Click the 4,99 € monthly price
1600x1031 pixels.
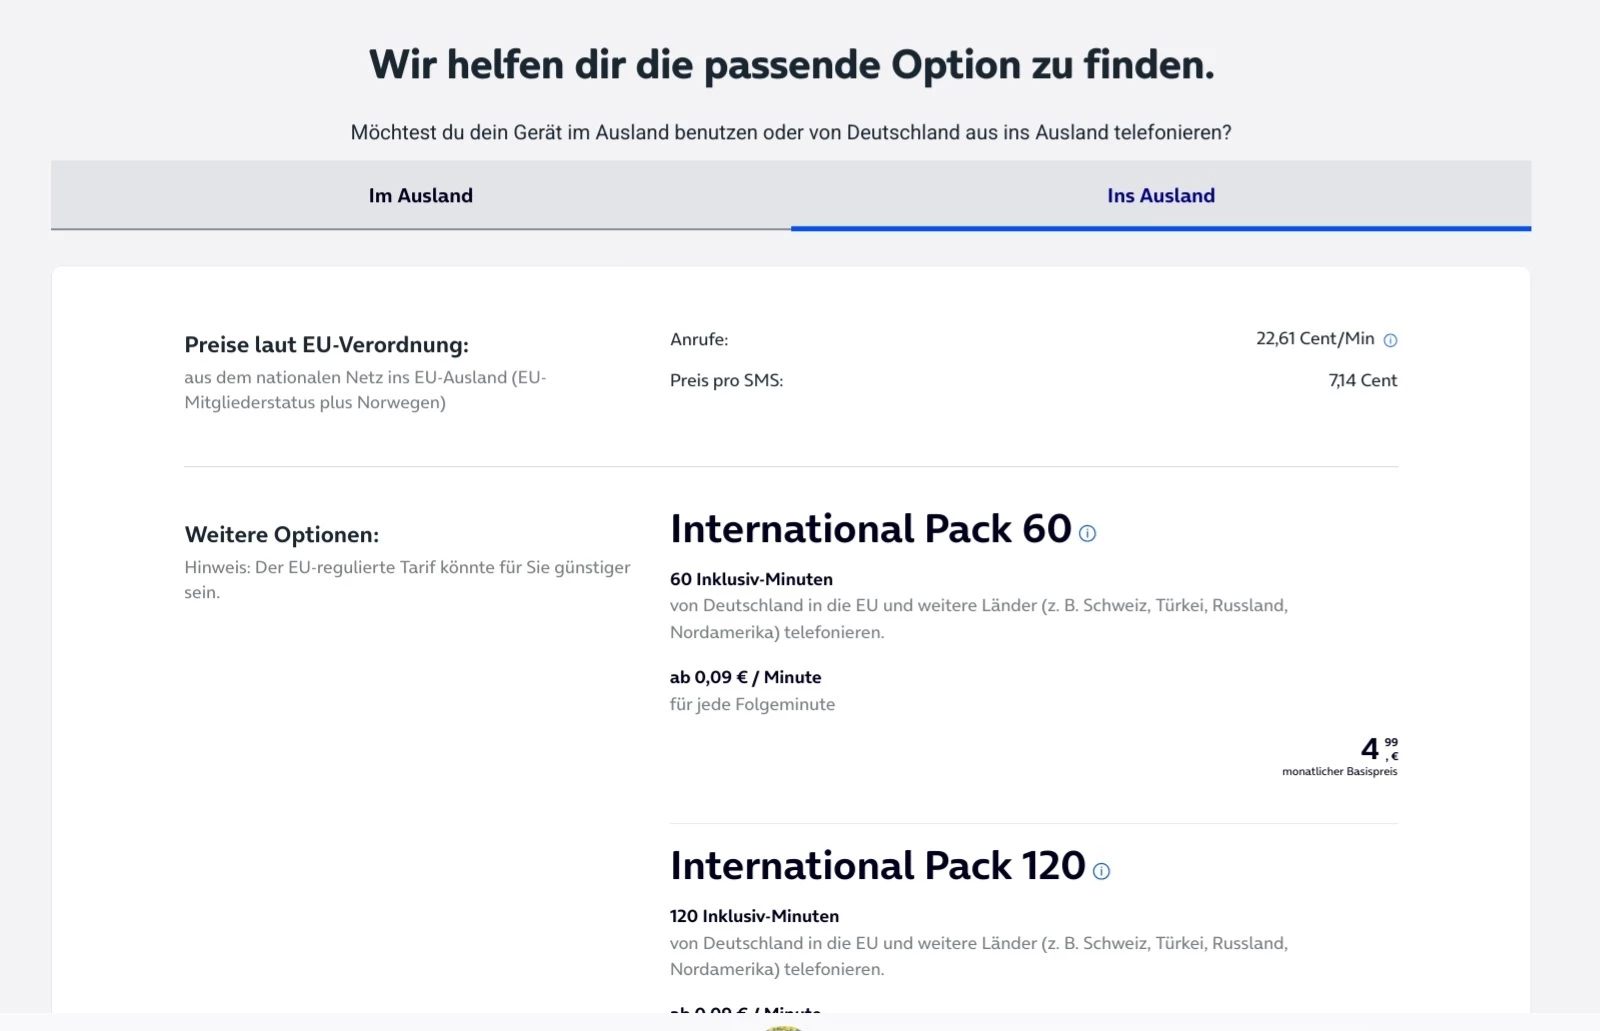click(1378, 748)
